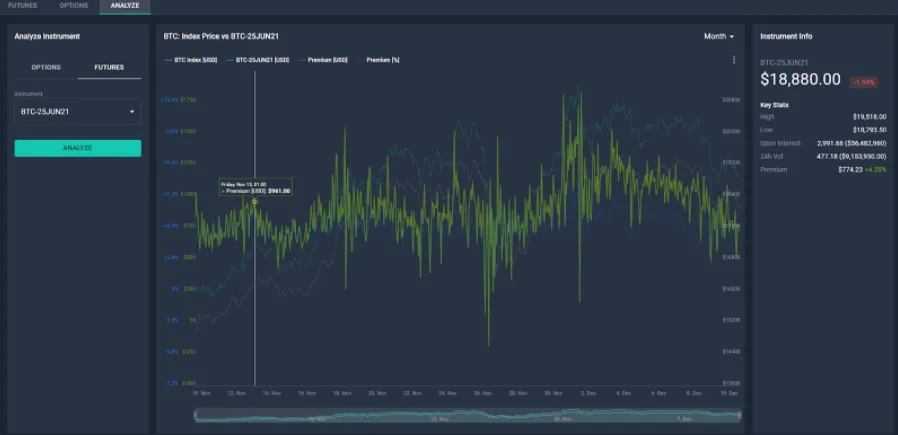Click the navigator's left range handle

(x=196, y=416)
